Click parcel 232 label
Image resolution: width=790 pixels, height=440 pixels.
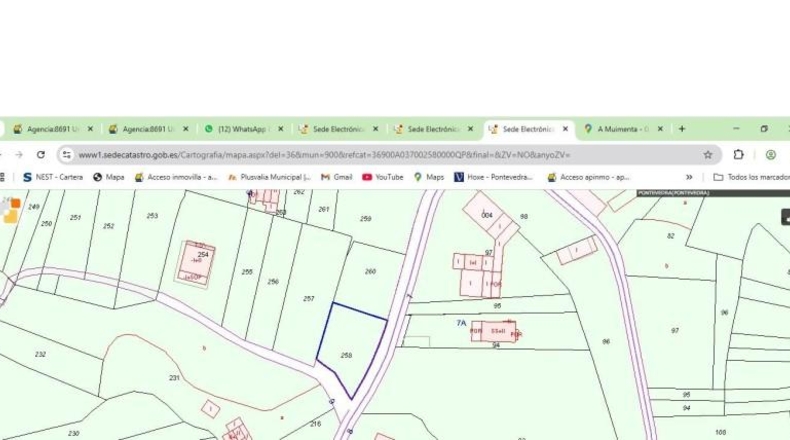click(40, 354)
